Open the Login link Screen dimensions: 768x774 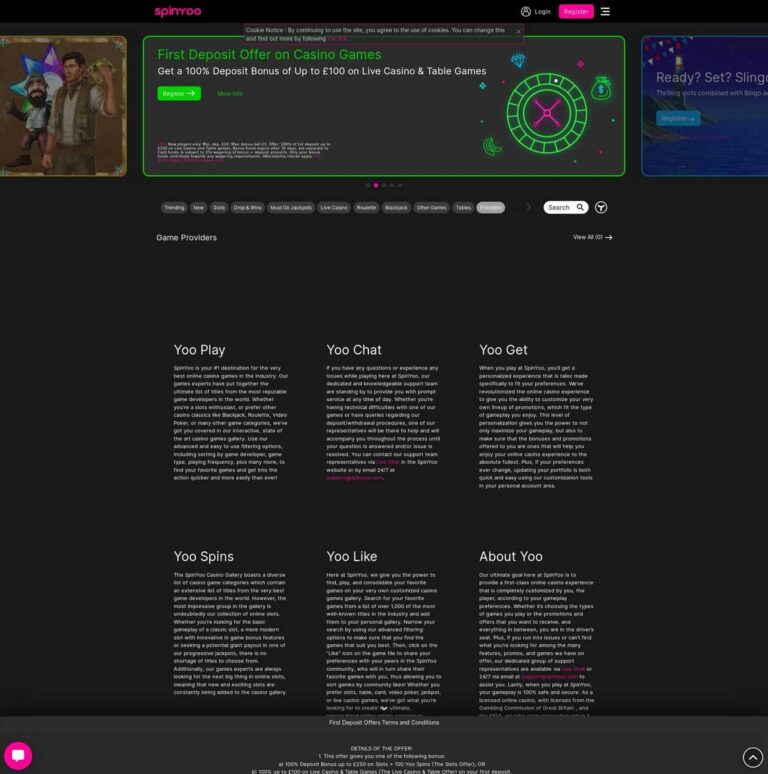(542, 11)
